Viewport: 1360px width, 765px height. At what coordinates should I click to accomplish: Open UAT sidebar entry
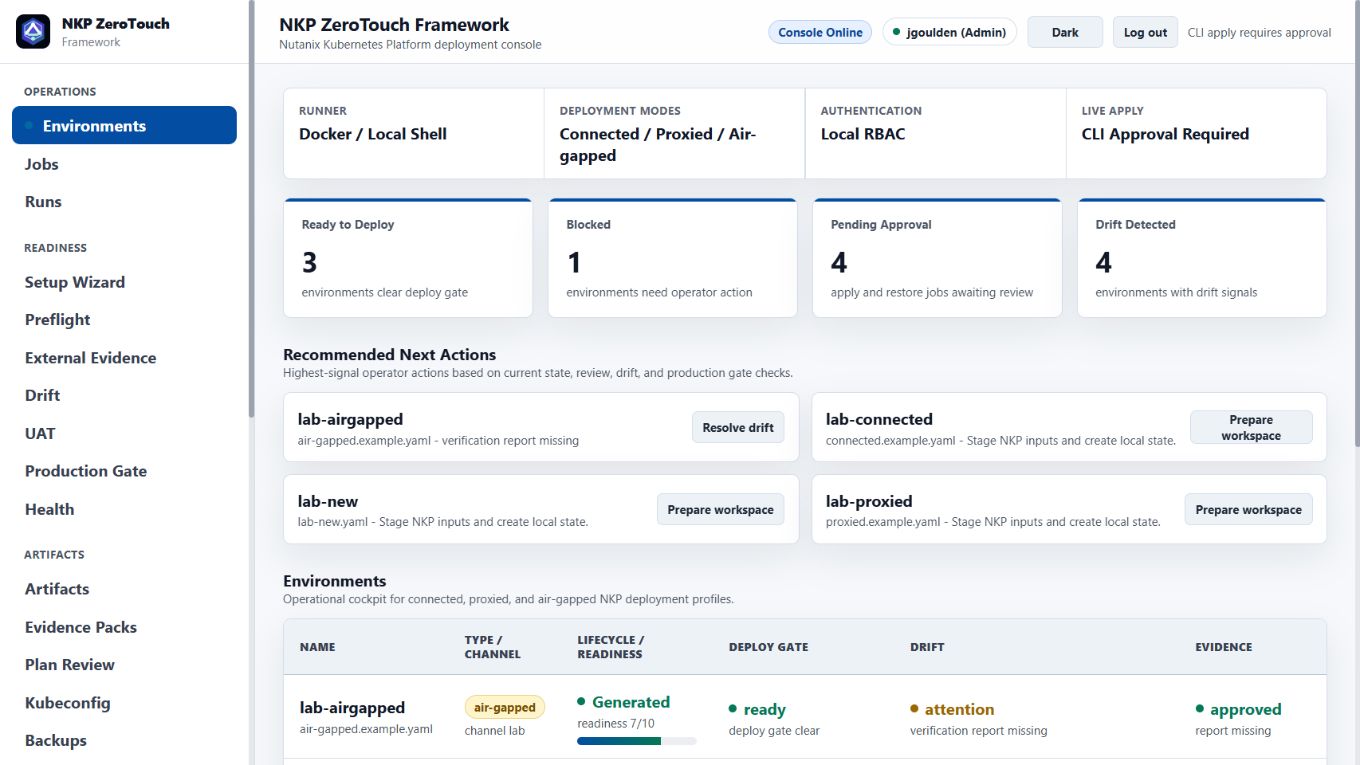point(40,433)
